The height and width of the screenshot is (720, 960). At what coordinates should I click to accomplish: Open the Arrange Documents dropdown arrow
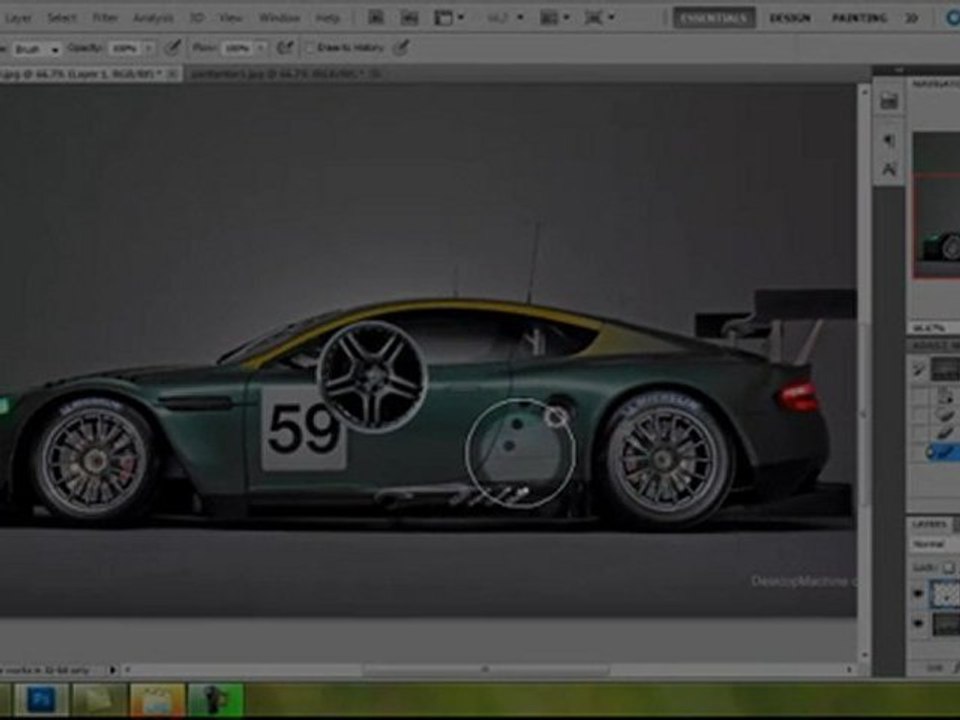(566, 18)
